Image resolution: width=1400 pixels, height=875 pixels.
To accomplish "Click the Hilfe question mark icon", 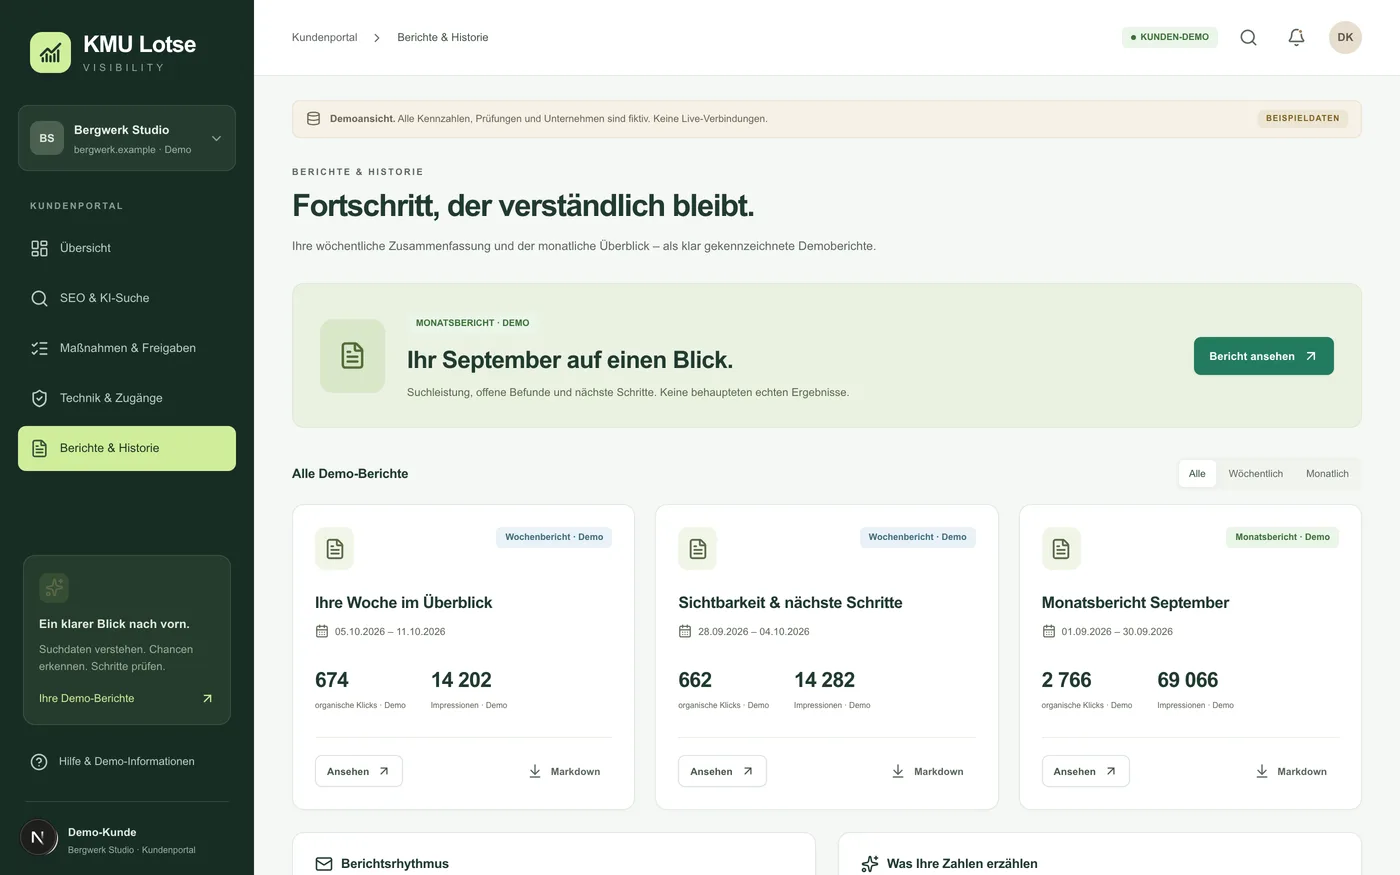I will (39, 762).
